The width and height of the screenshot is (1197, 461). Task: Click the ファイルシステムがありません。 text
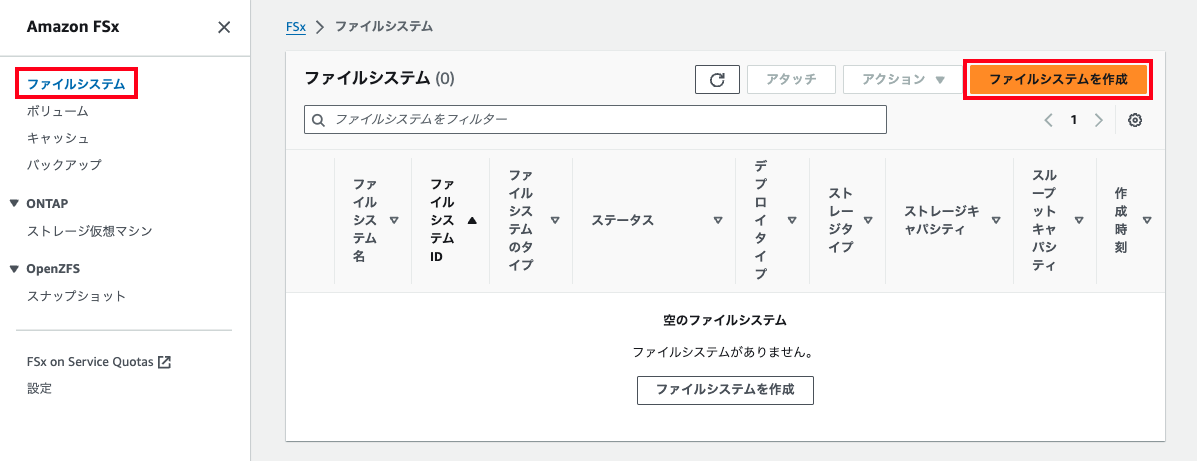[x=722, y=353]
